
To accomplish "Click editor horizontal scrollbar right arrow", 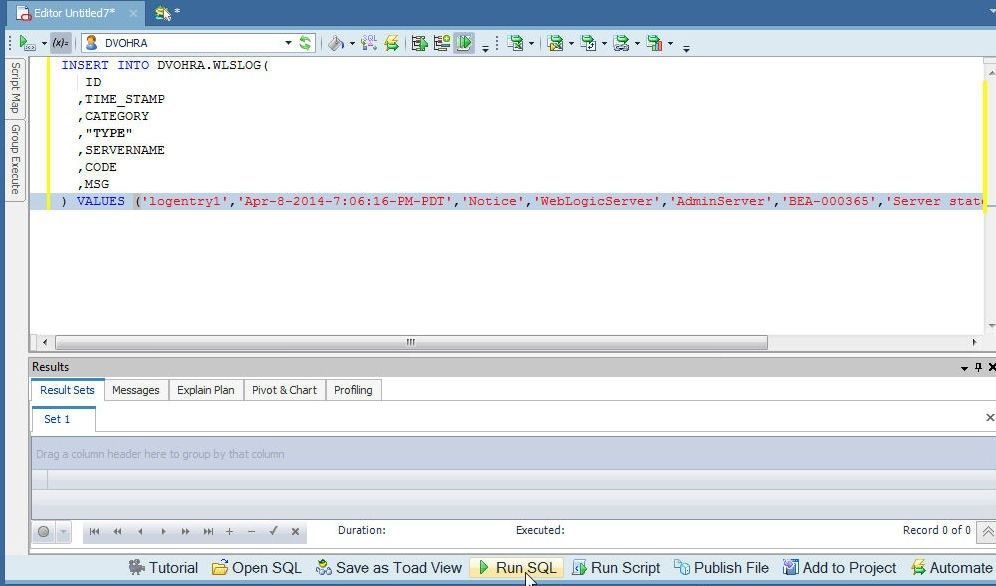I will (974, 342).
